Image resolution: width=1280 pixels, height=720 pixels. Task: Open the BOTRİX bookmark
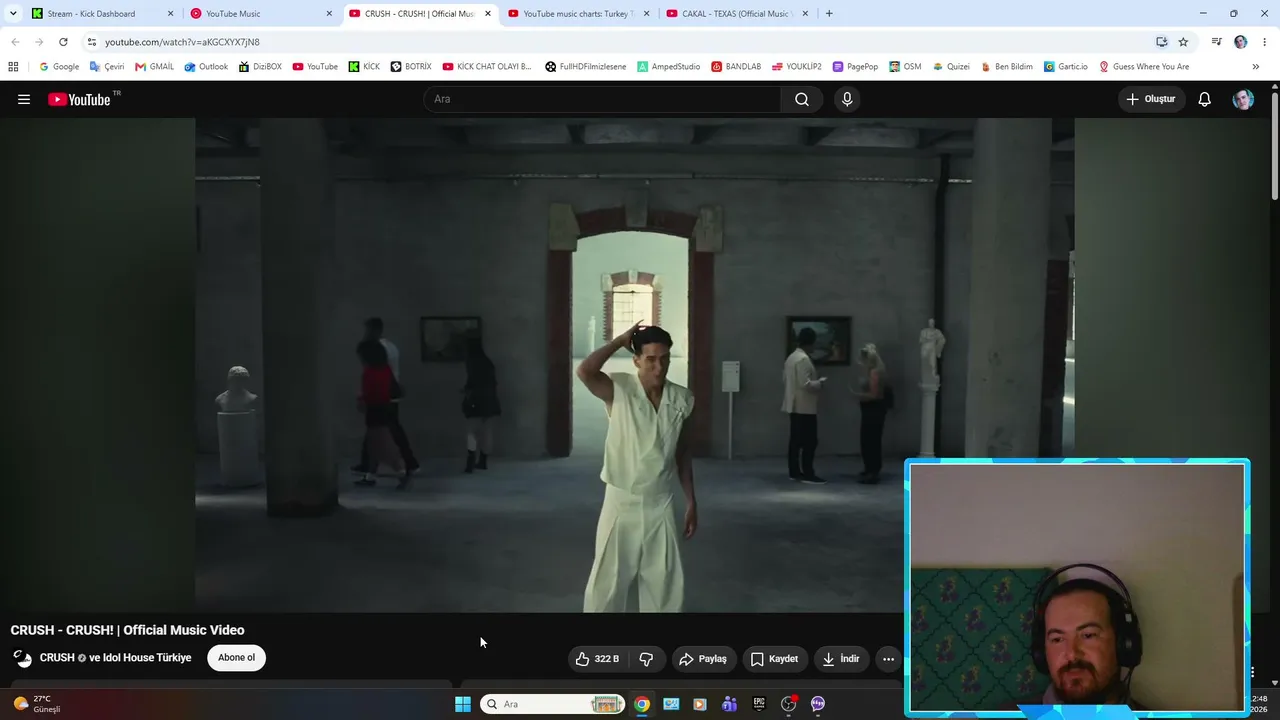(x=411, y=67)
